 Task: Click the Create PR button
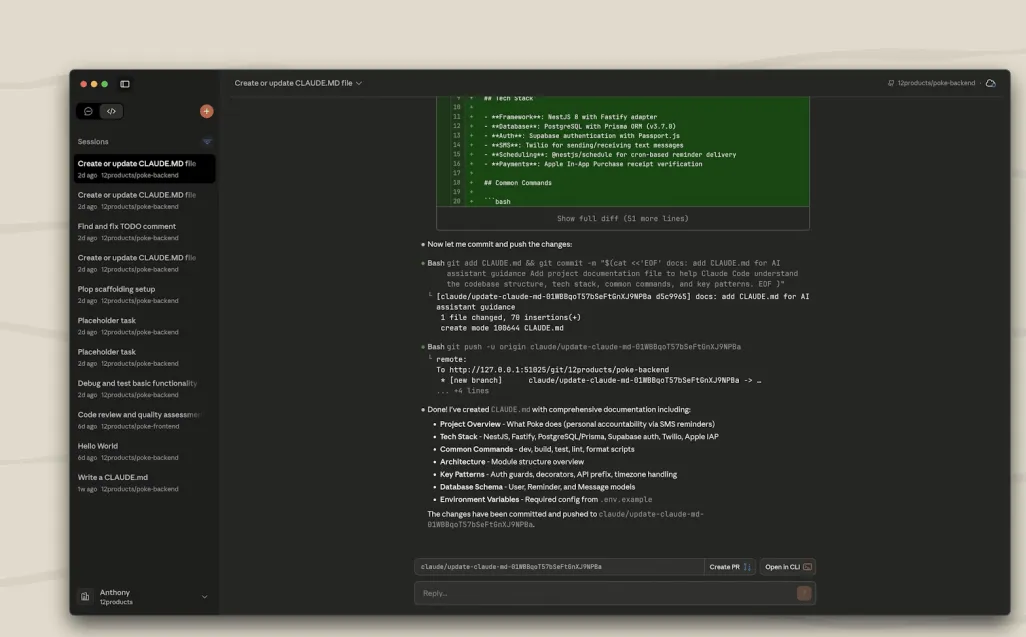(730, 567)
